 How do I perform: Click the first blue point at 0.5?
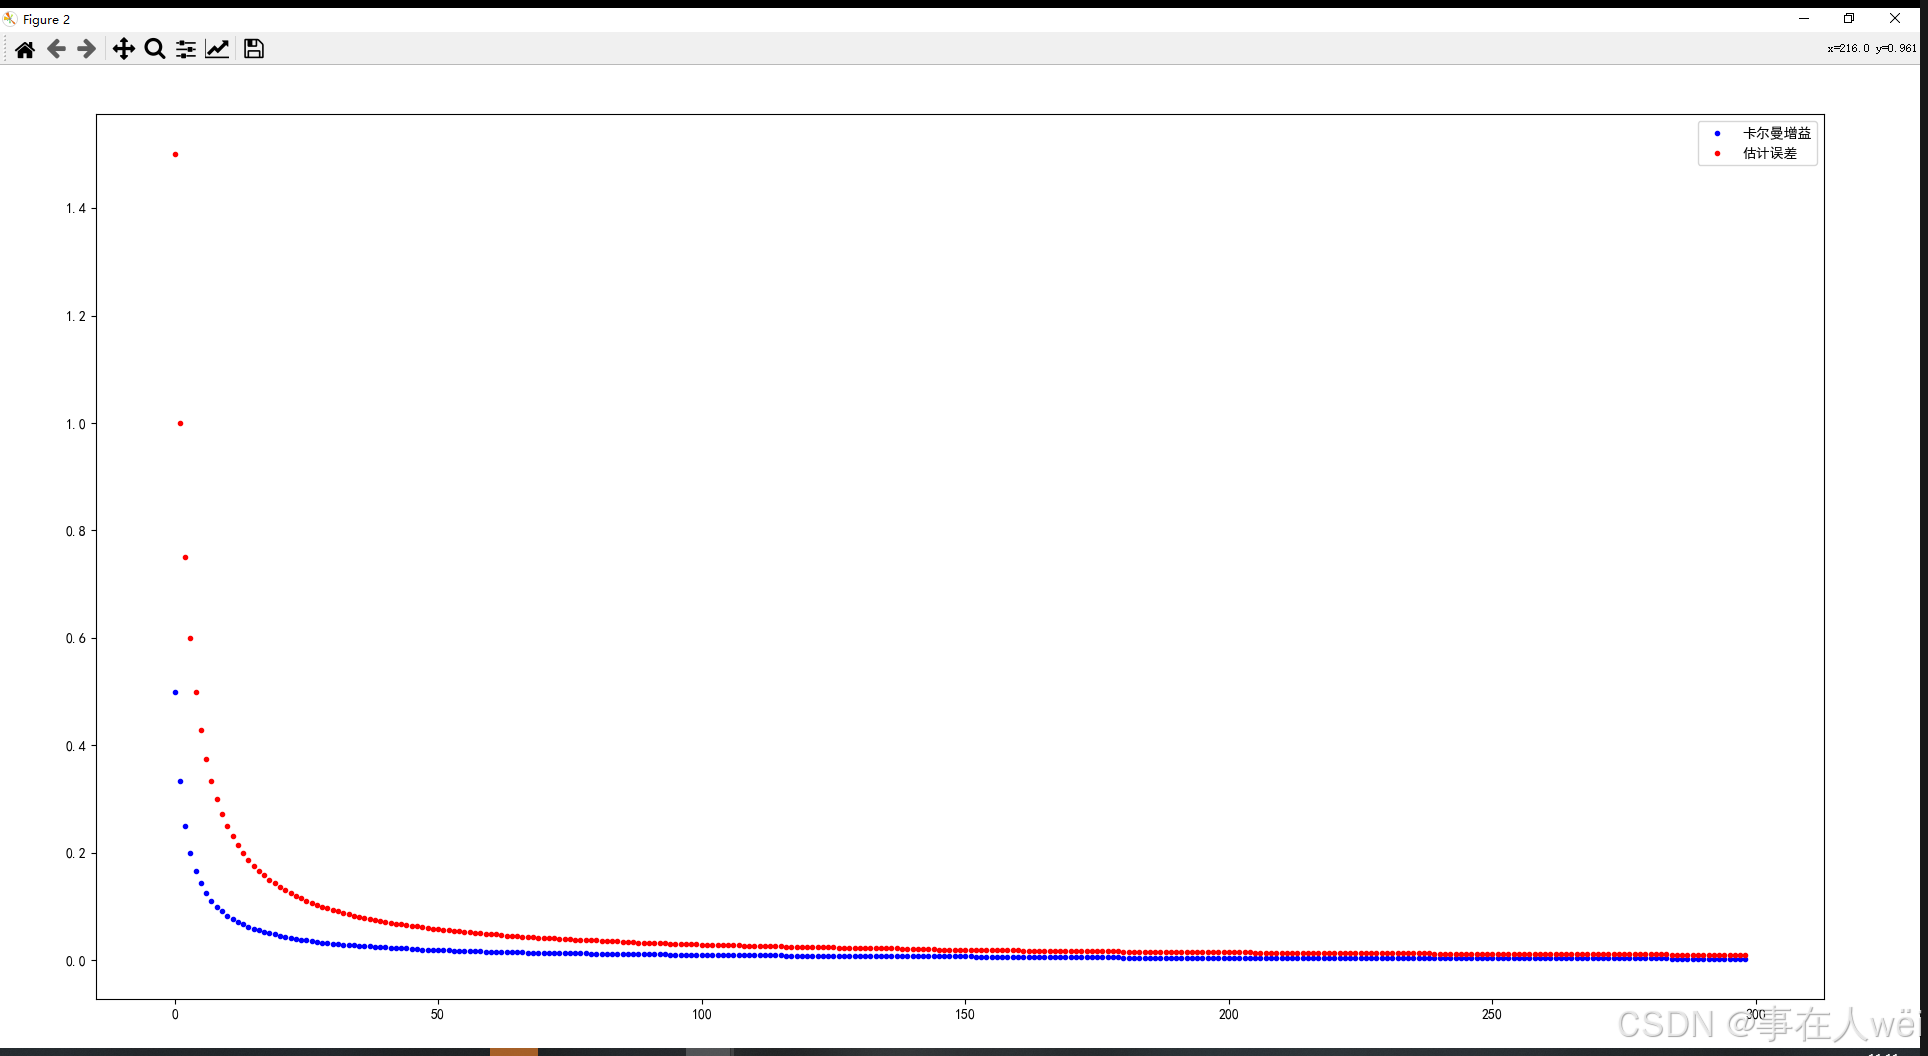tap(175, 692)
